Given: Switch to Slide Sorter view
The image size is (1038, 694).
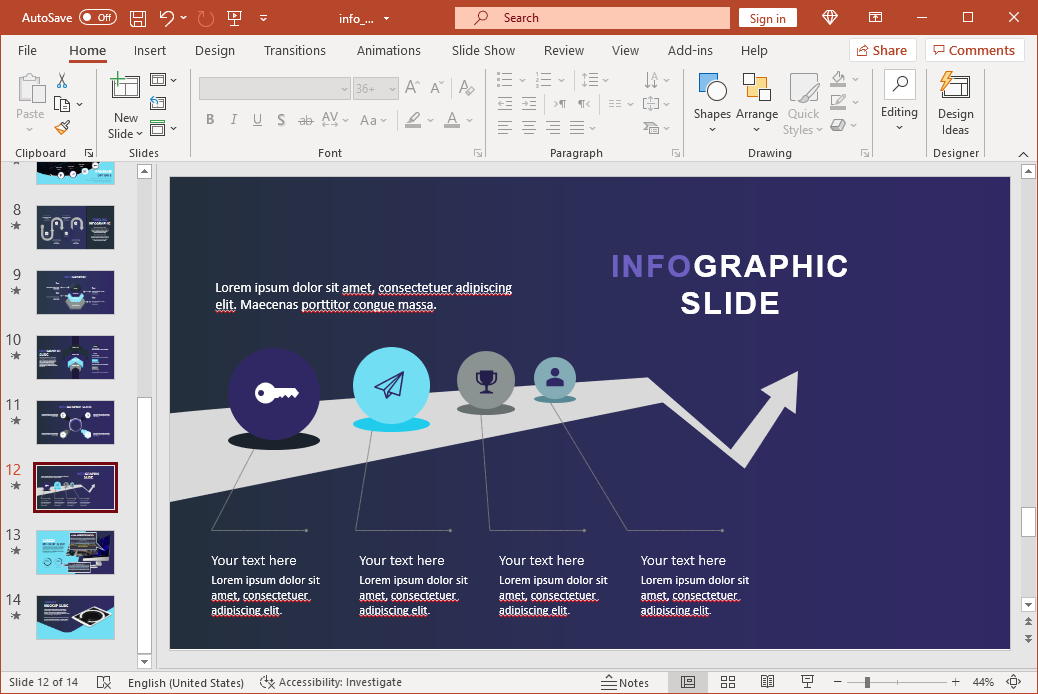Looking at the screenshot, I should click(x=728, y=682).
